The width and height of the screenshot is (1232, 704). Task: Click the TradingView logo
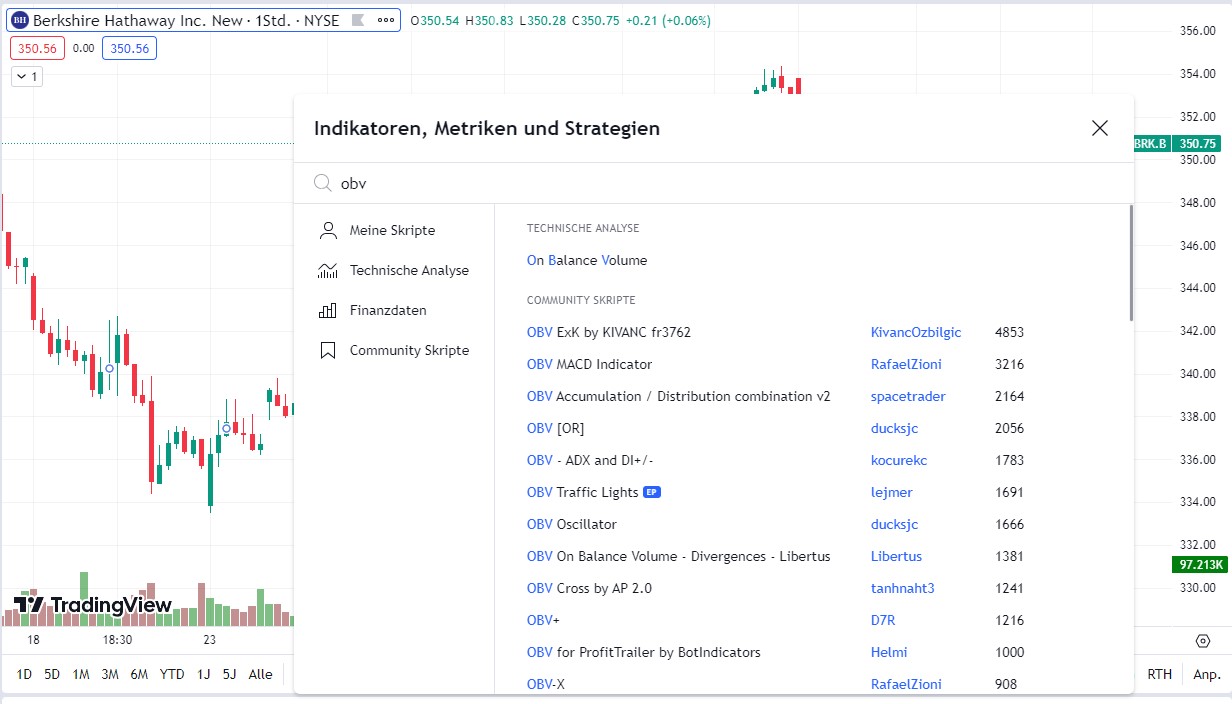(92, 605)
